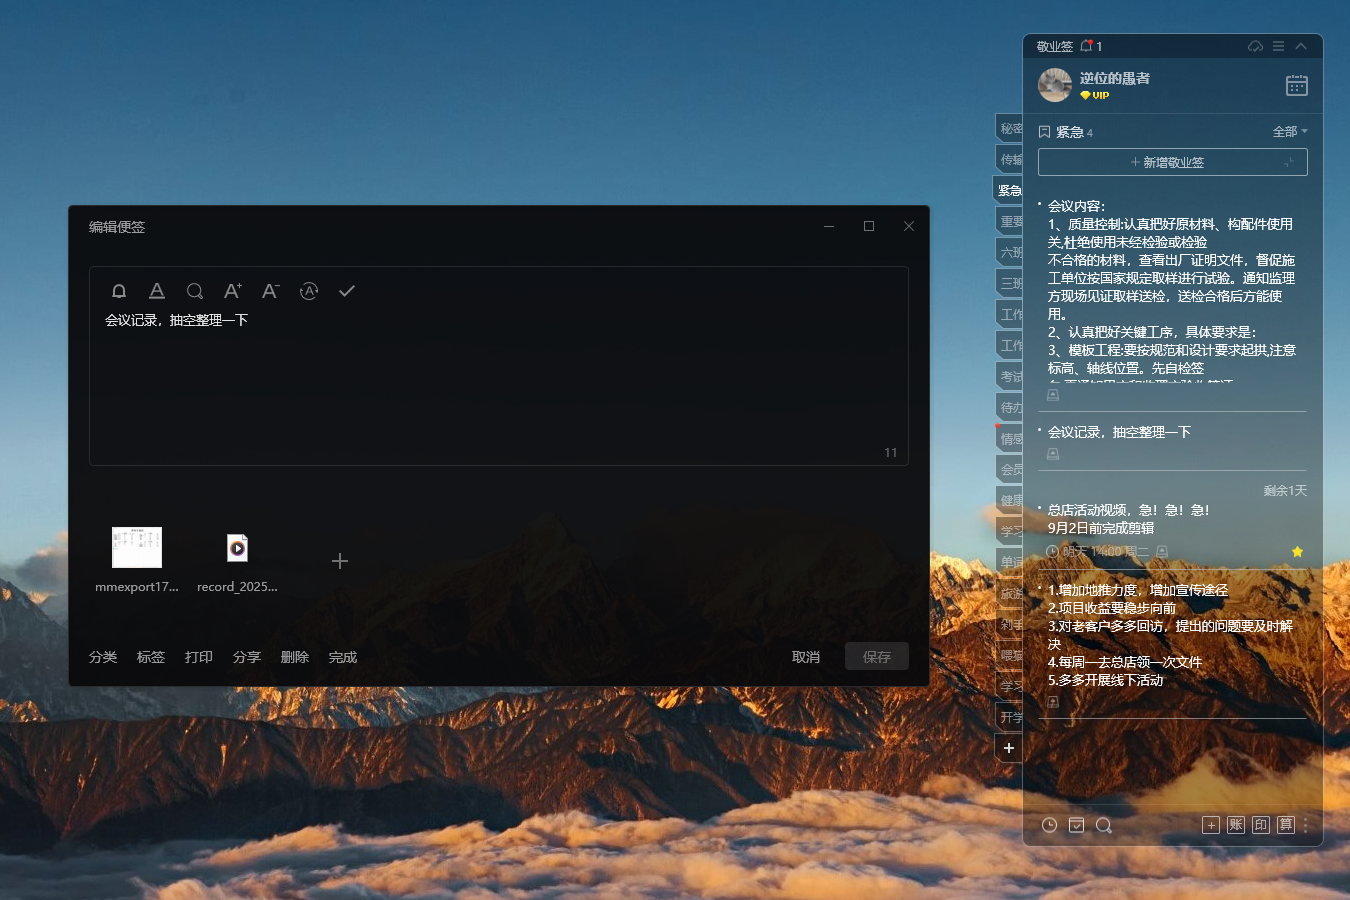1350x900 pixels.
Task: Mark note done with the checkmark toolbar icon
Action: pyautogui.click(x=347, y=291)
